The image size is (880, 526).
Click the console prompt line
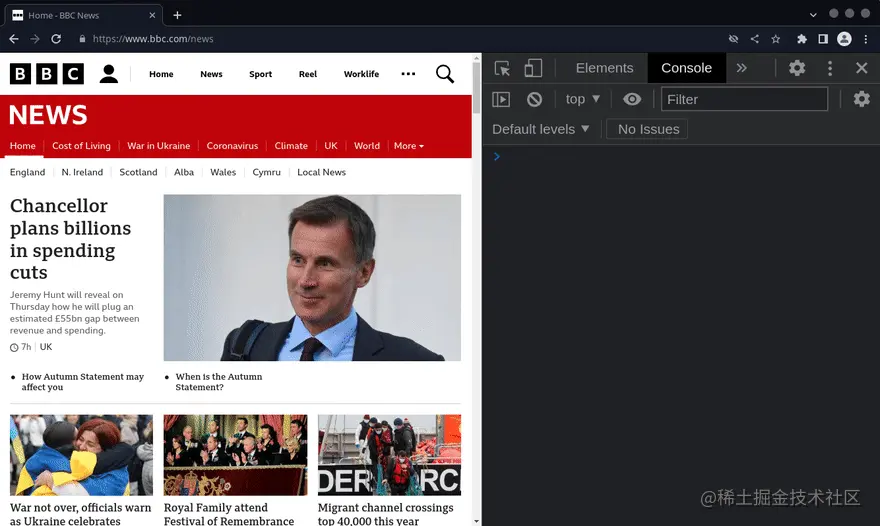pos(681,157)
